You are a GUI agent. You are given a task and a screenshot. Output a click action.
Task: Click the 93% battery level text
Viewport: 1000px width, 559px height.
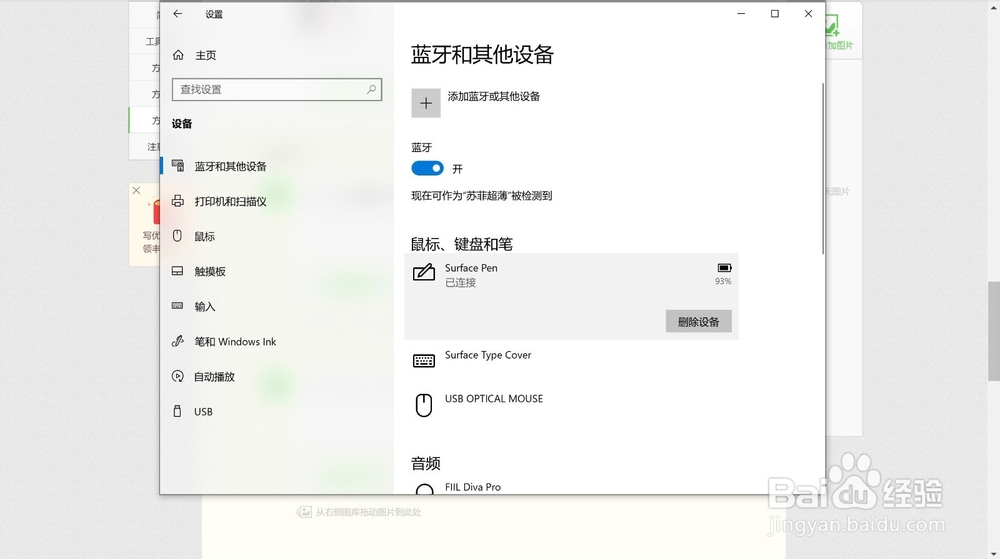[x=723, y=281]
